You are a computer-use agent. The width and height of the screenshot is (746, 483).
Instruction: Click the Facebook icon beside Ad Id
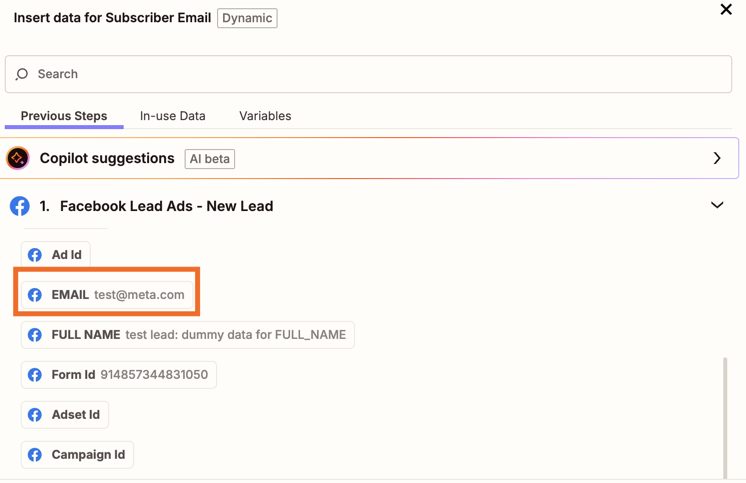coord(35,255)
